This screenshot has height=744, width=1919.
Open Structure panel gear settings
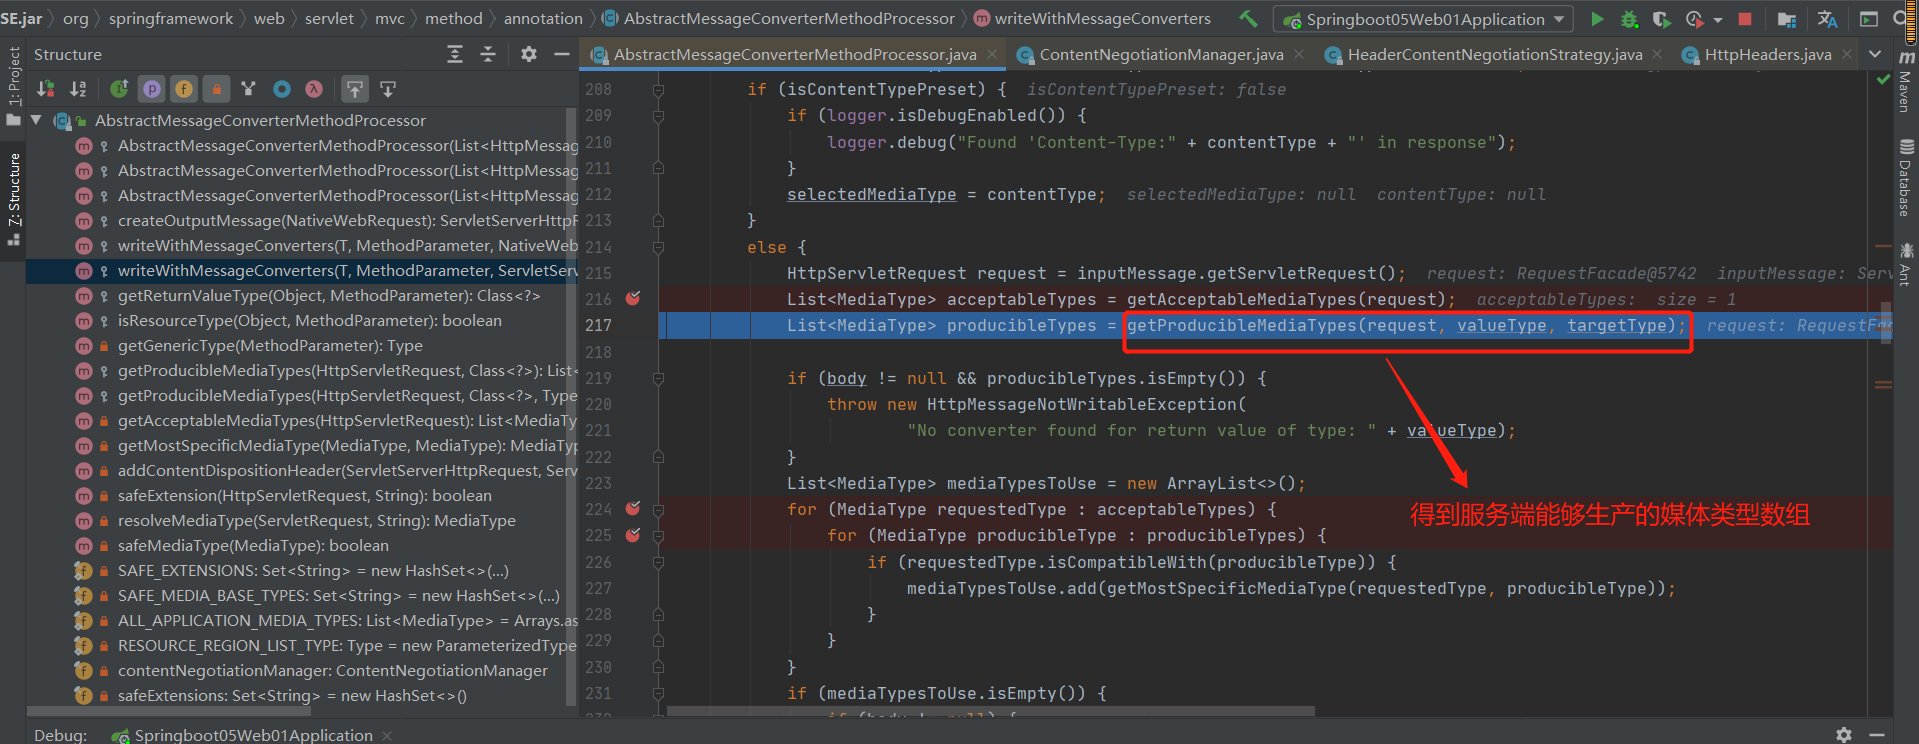pyautogui.click(x=529, y=54)
